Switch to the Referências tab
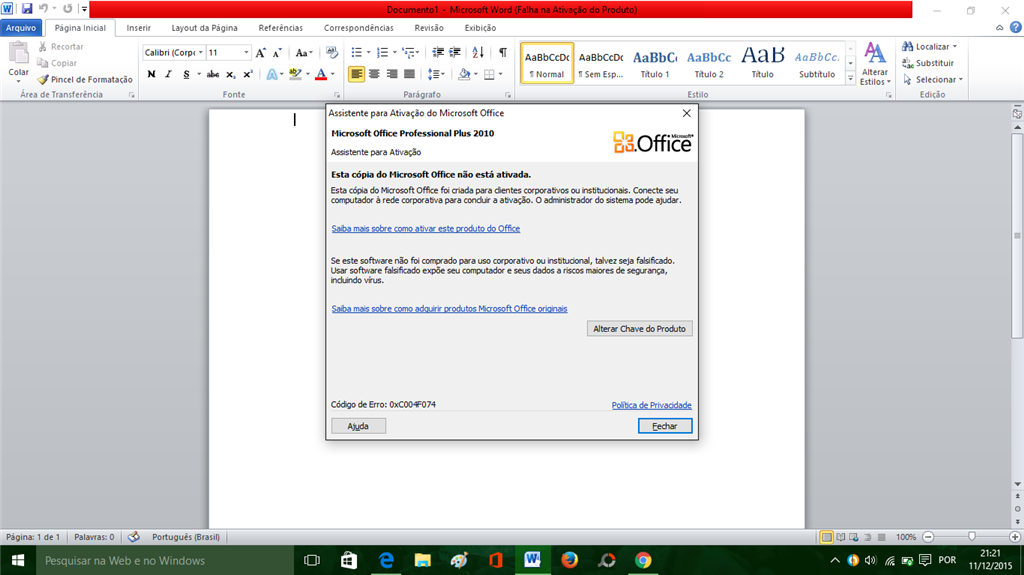The width and height of the screenshot is (1024, 575). 281,28
